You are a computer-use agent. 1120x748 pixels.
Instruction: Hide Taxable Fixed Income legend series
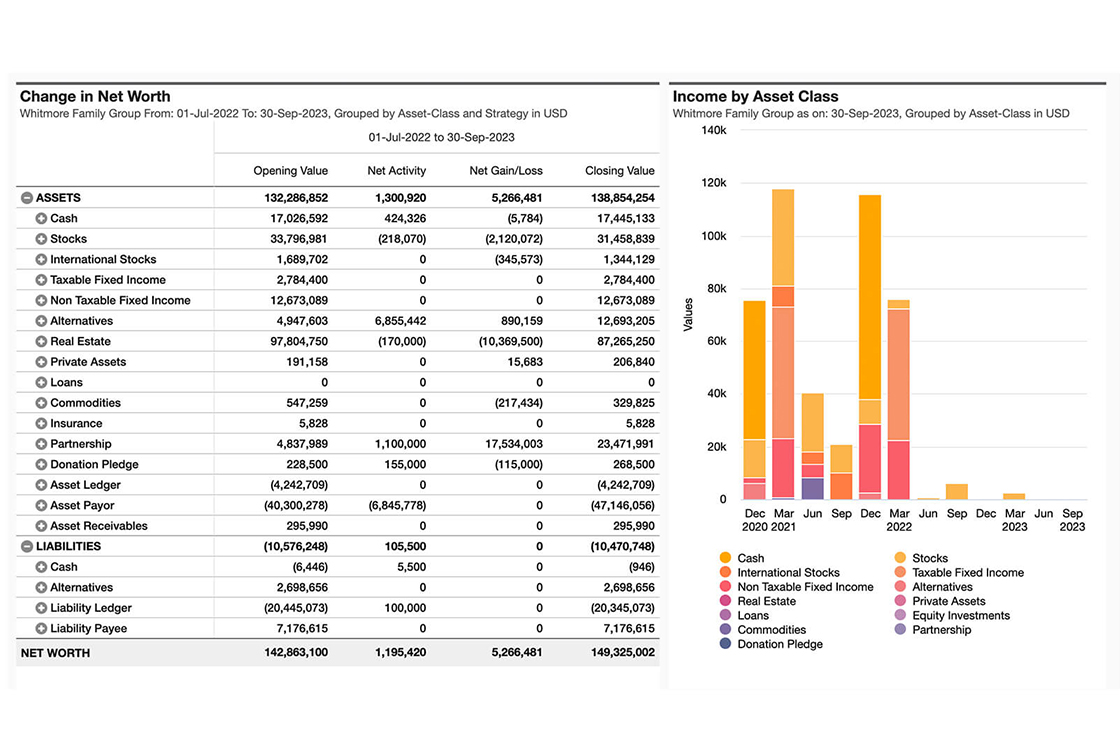coord(967,573)
